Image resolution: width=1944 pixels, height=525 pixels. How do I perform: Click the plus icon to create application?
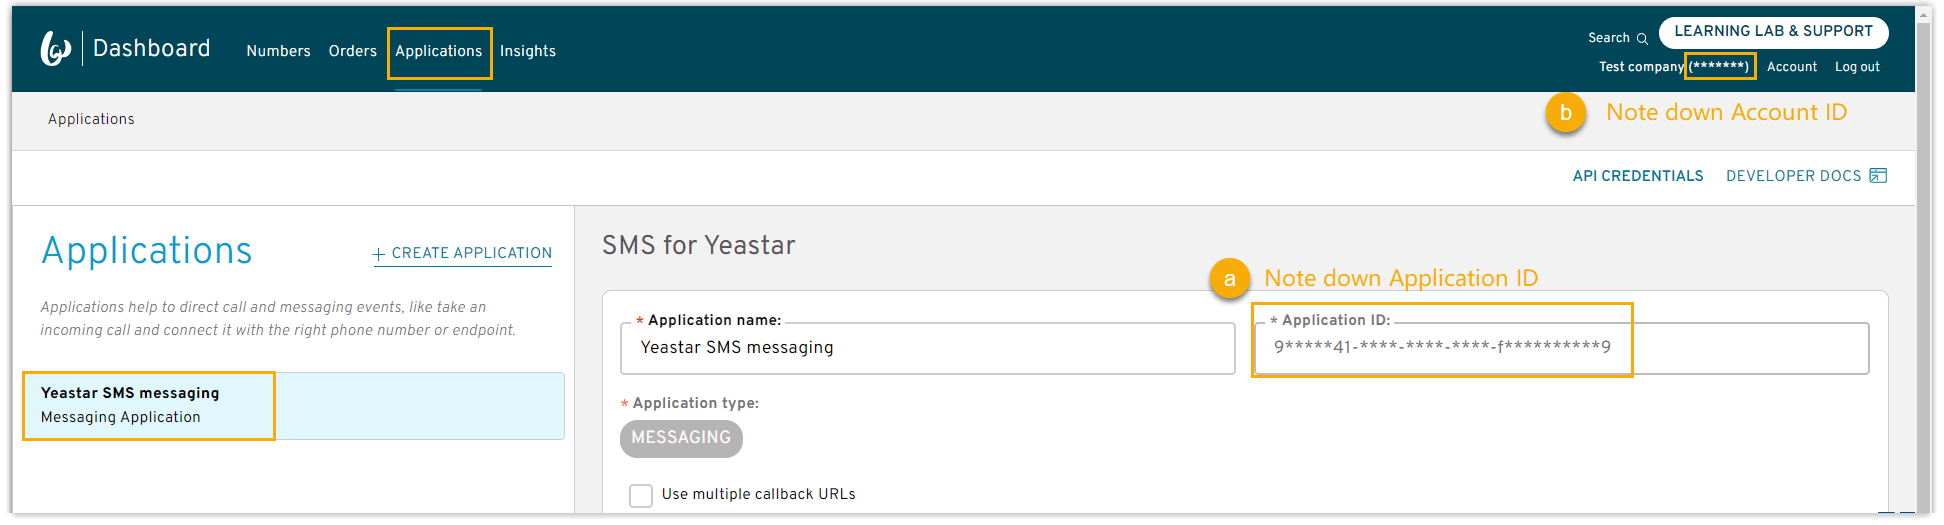click(x=379, y=254)
